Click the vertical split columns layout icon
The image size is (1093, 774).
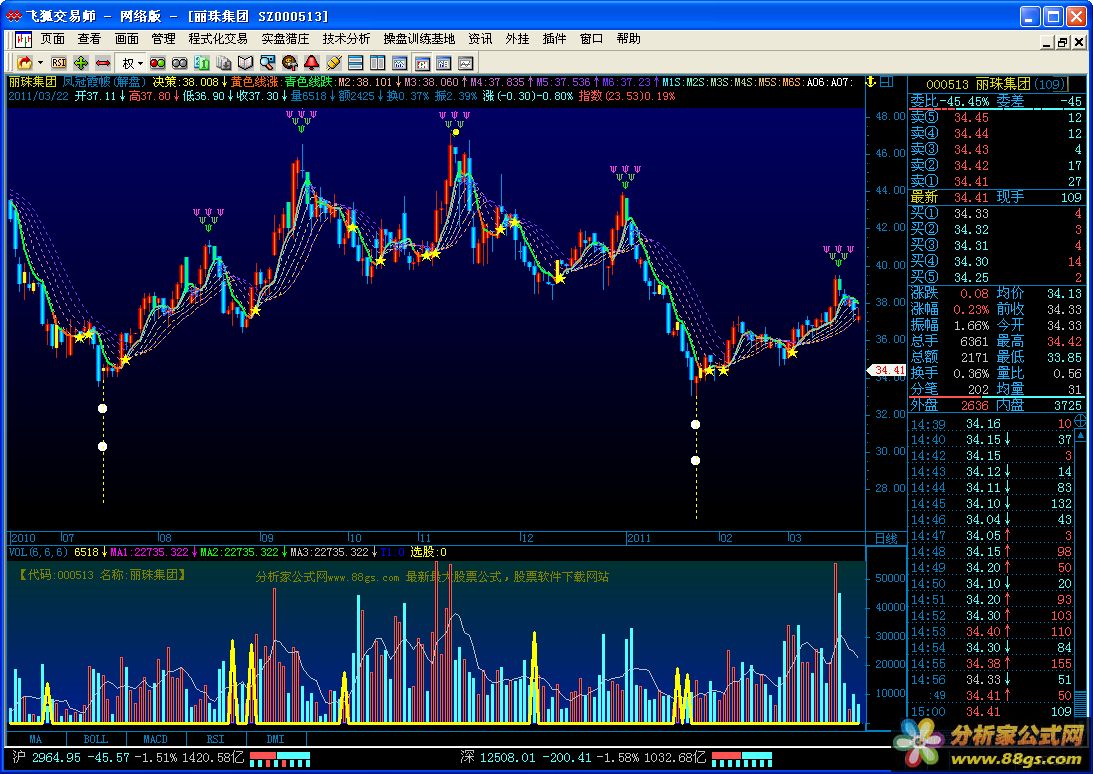pos(378,63)
